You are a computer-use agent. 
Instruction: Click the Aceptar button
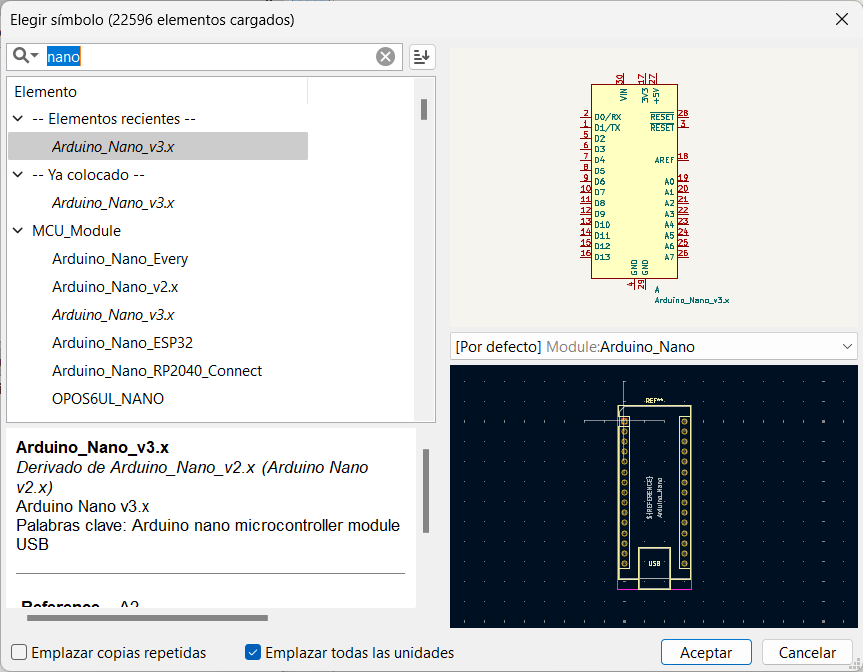click(706, 652)
